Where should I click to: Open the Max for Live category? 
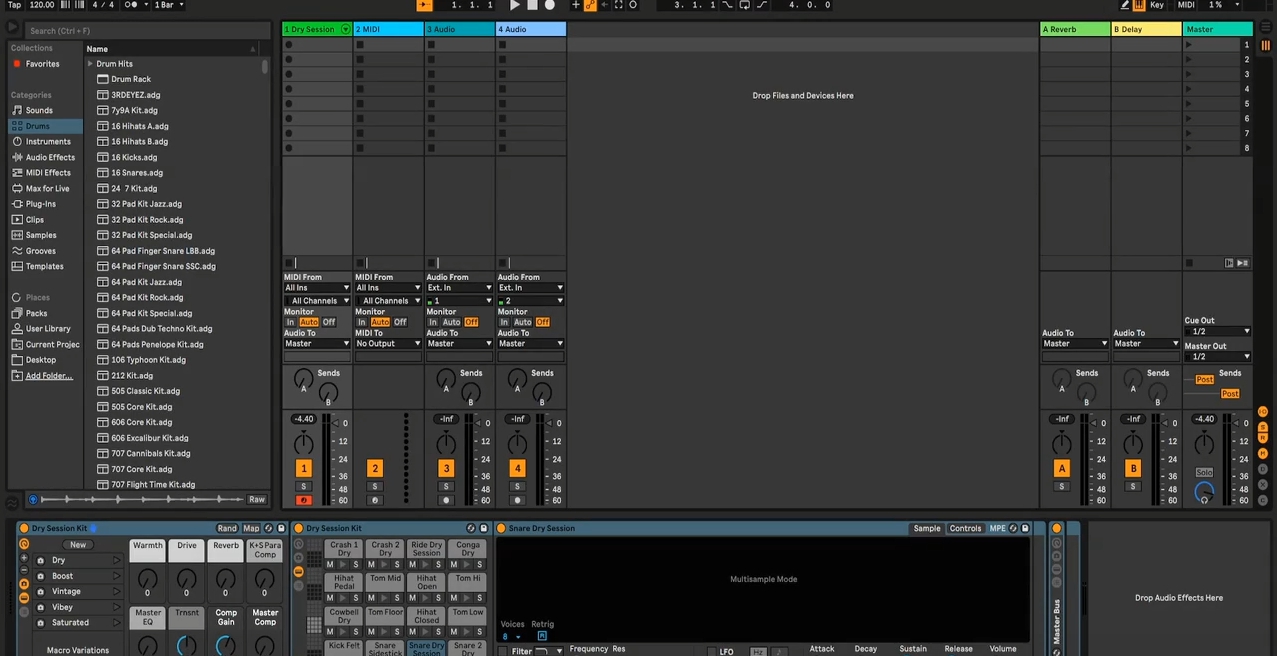pyautogui.click(x=47, y=189)
